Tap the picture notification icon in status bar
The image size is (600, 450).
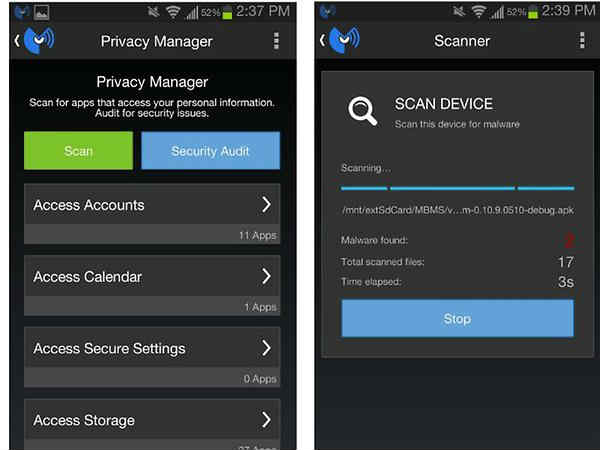41,13
